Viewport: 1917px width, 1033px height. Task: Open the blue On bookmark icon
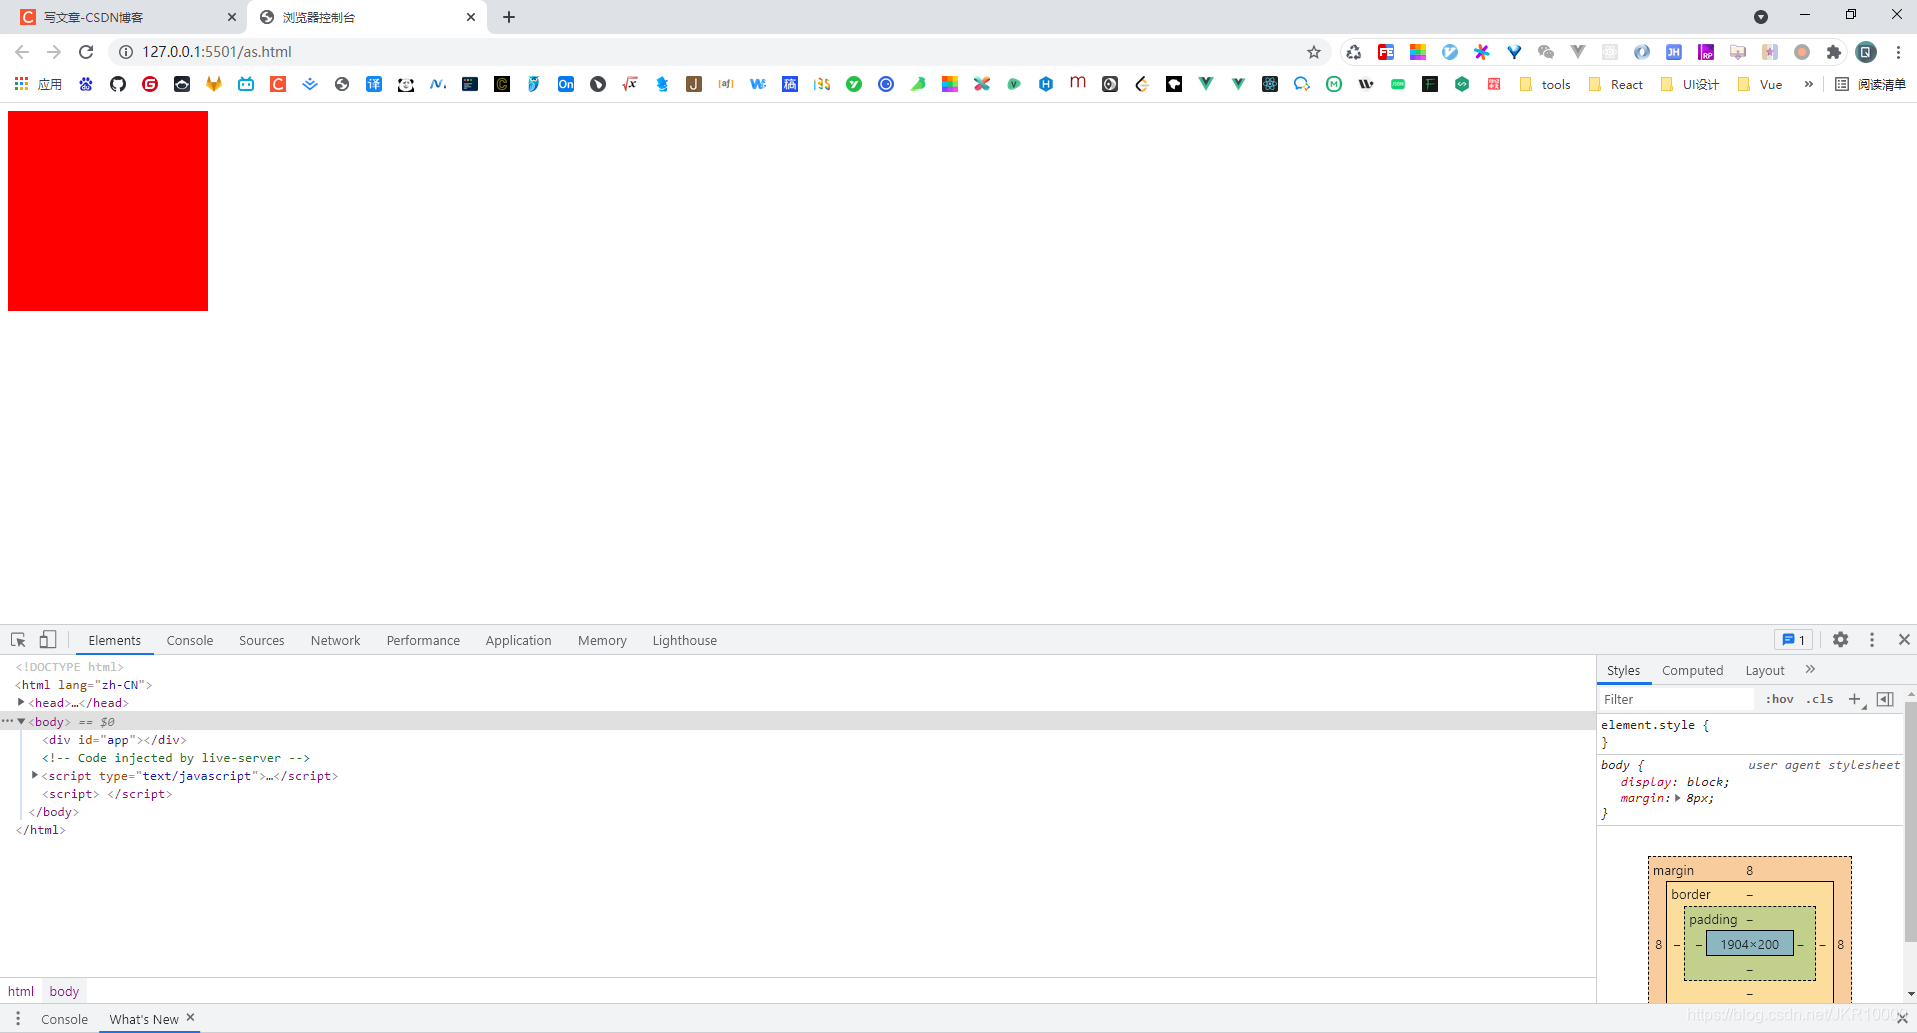(566, 84)
